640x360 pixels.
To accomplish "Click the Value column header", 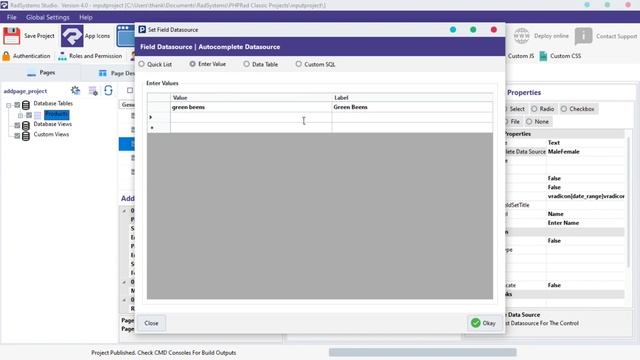I will pos(251,98).
